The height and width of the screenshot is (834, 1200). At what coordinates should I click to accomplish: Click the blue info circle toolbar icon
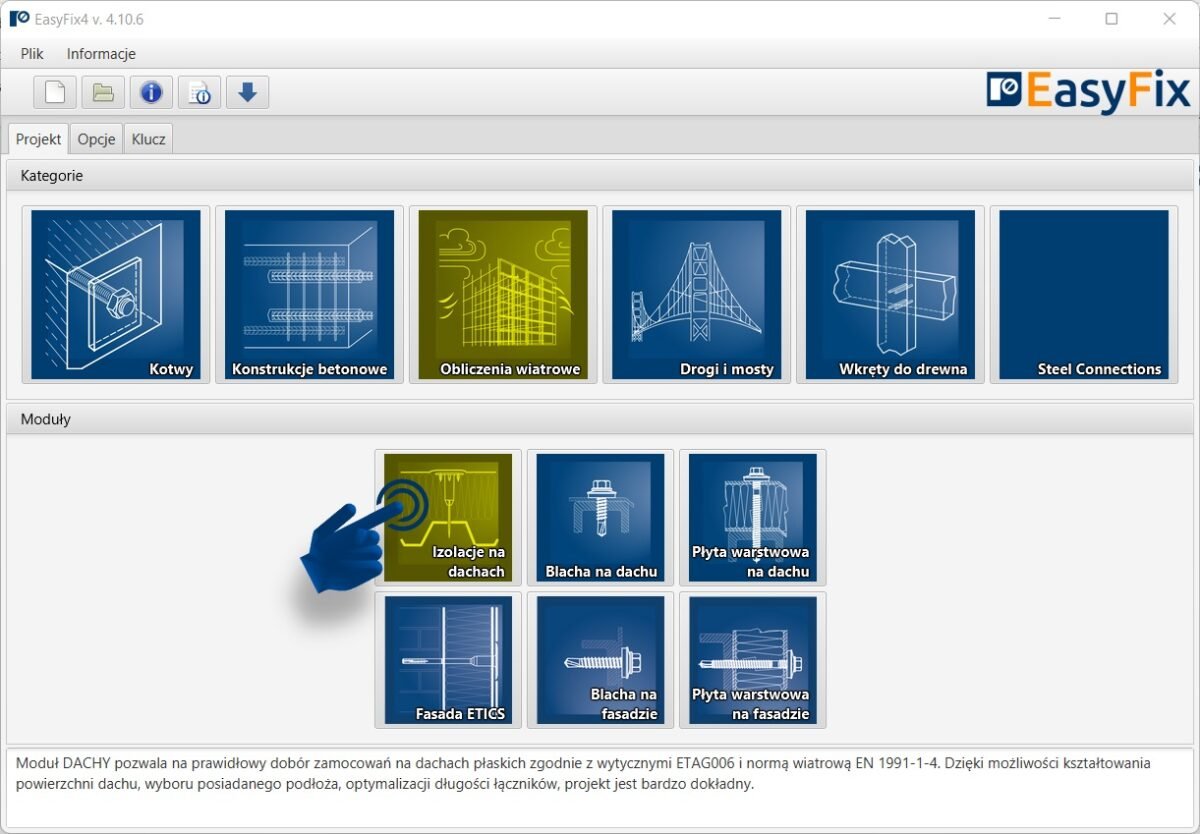(x=151, y=92)
